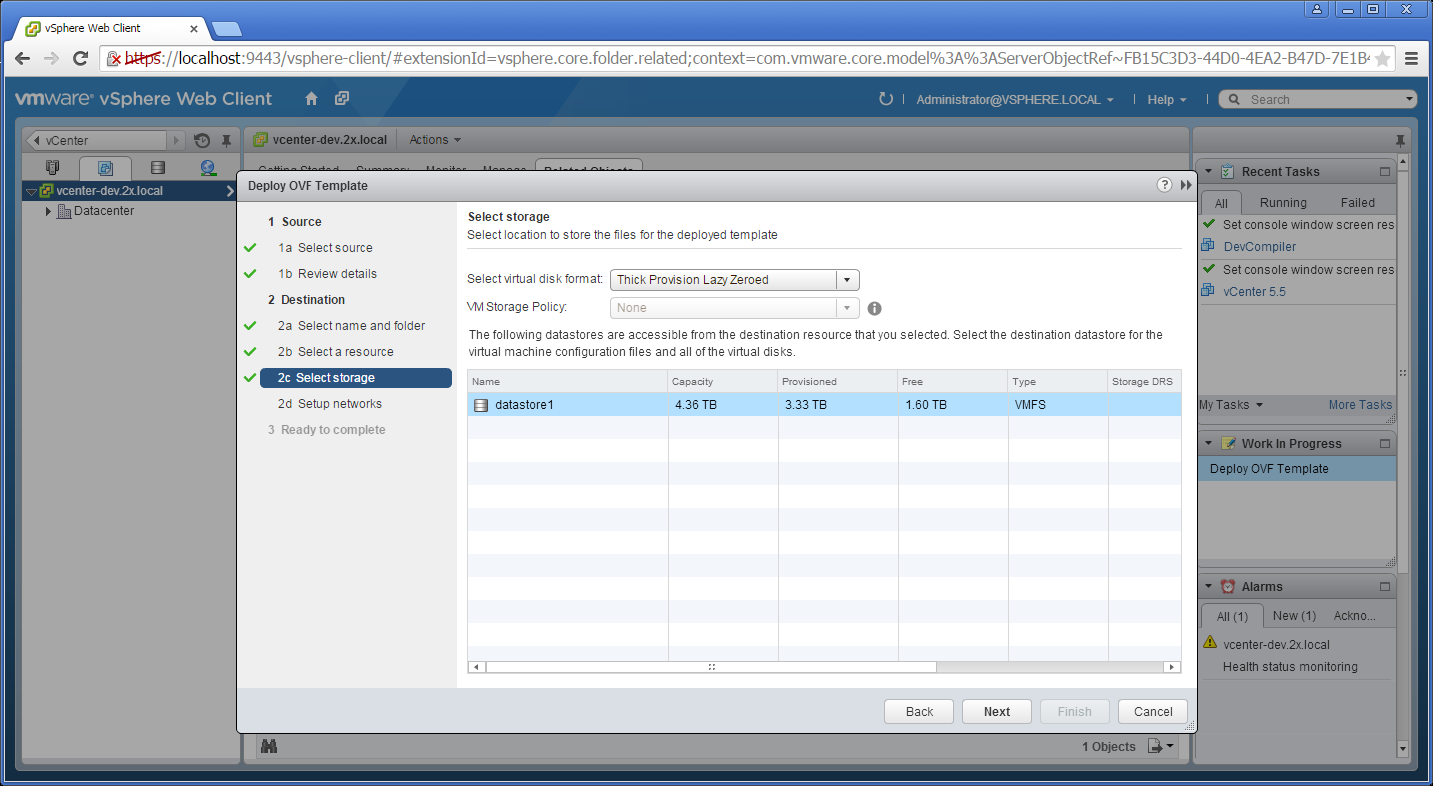Refresh the vSphere client view
Screen dimensions: 1438x788
point(885,99)
